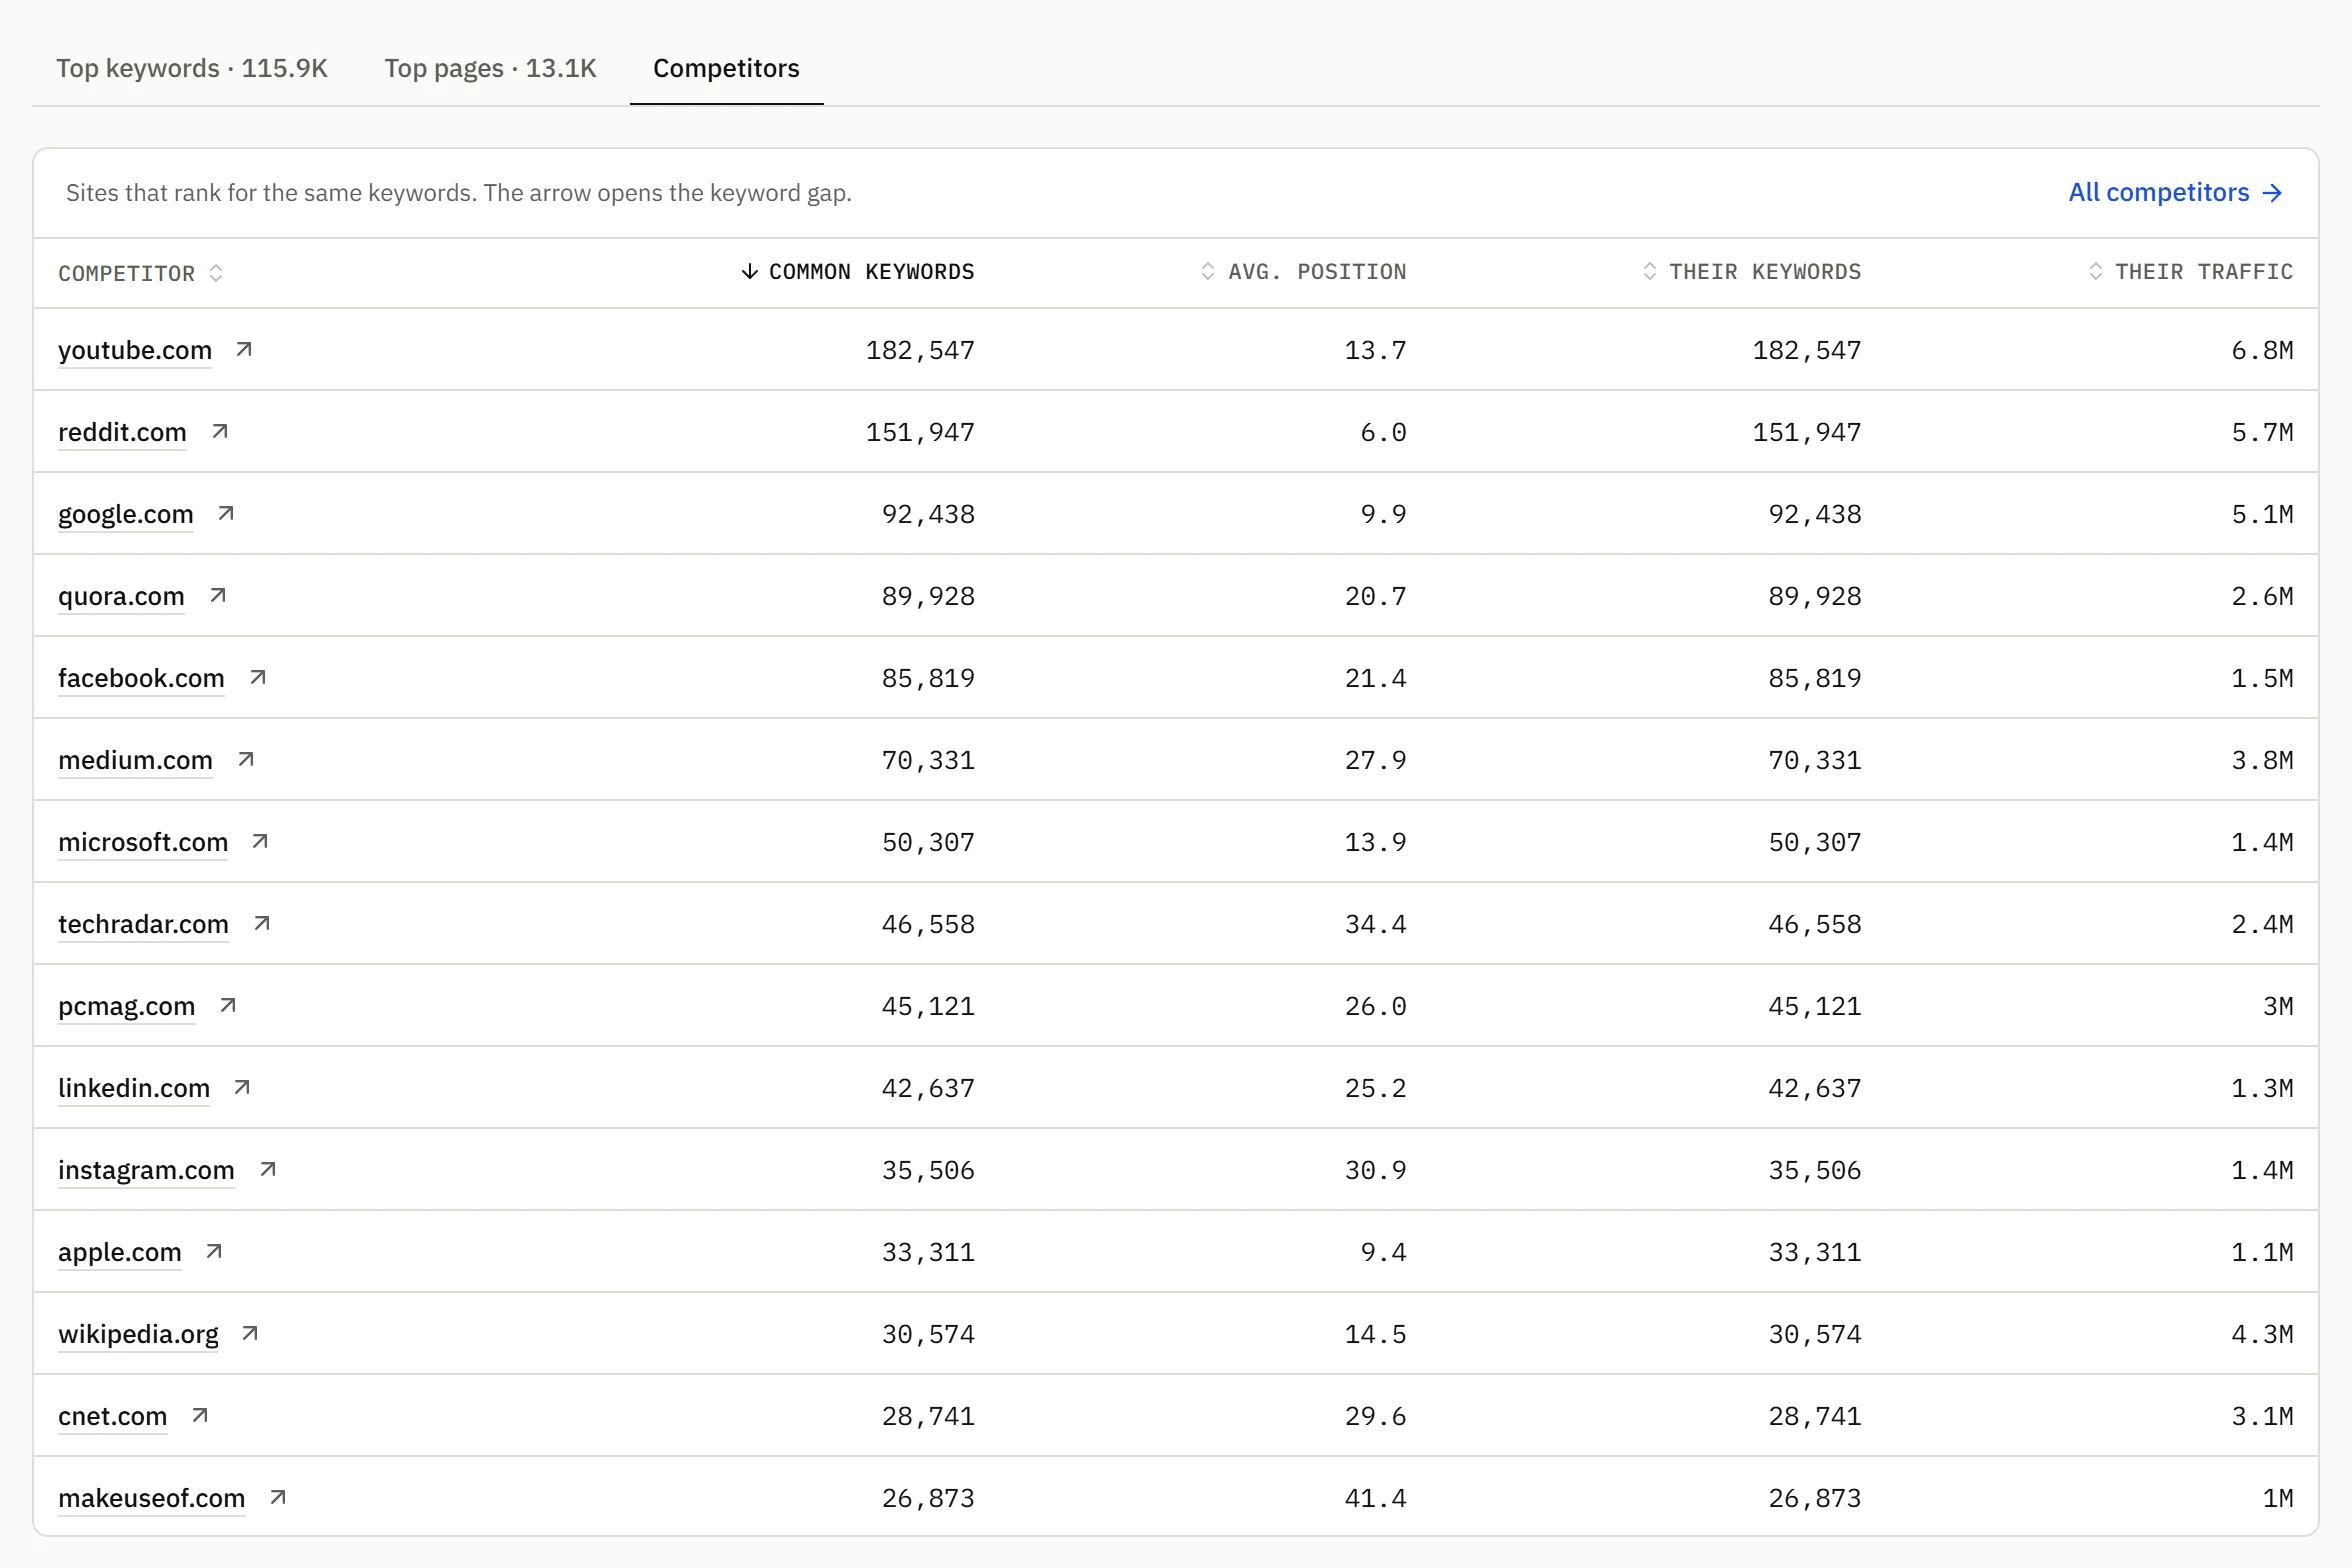Switch to Top keywords tab

tap(192, 68)
